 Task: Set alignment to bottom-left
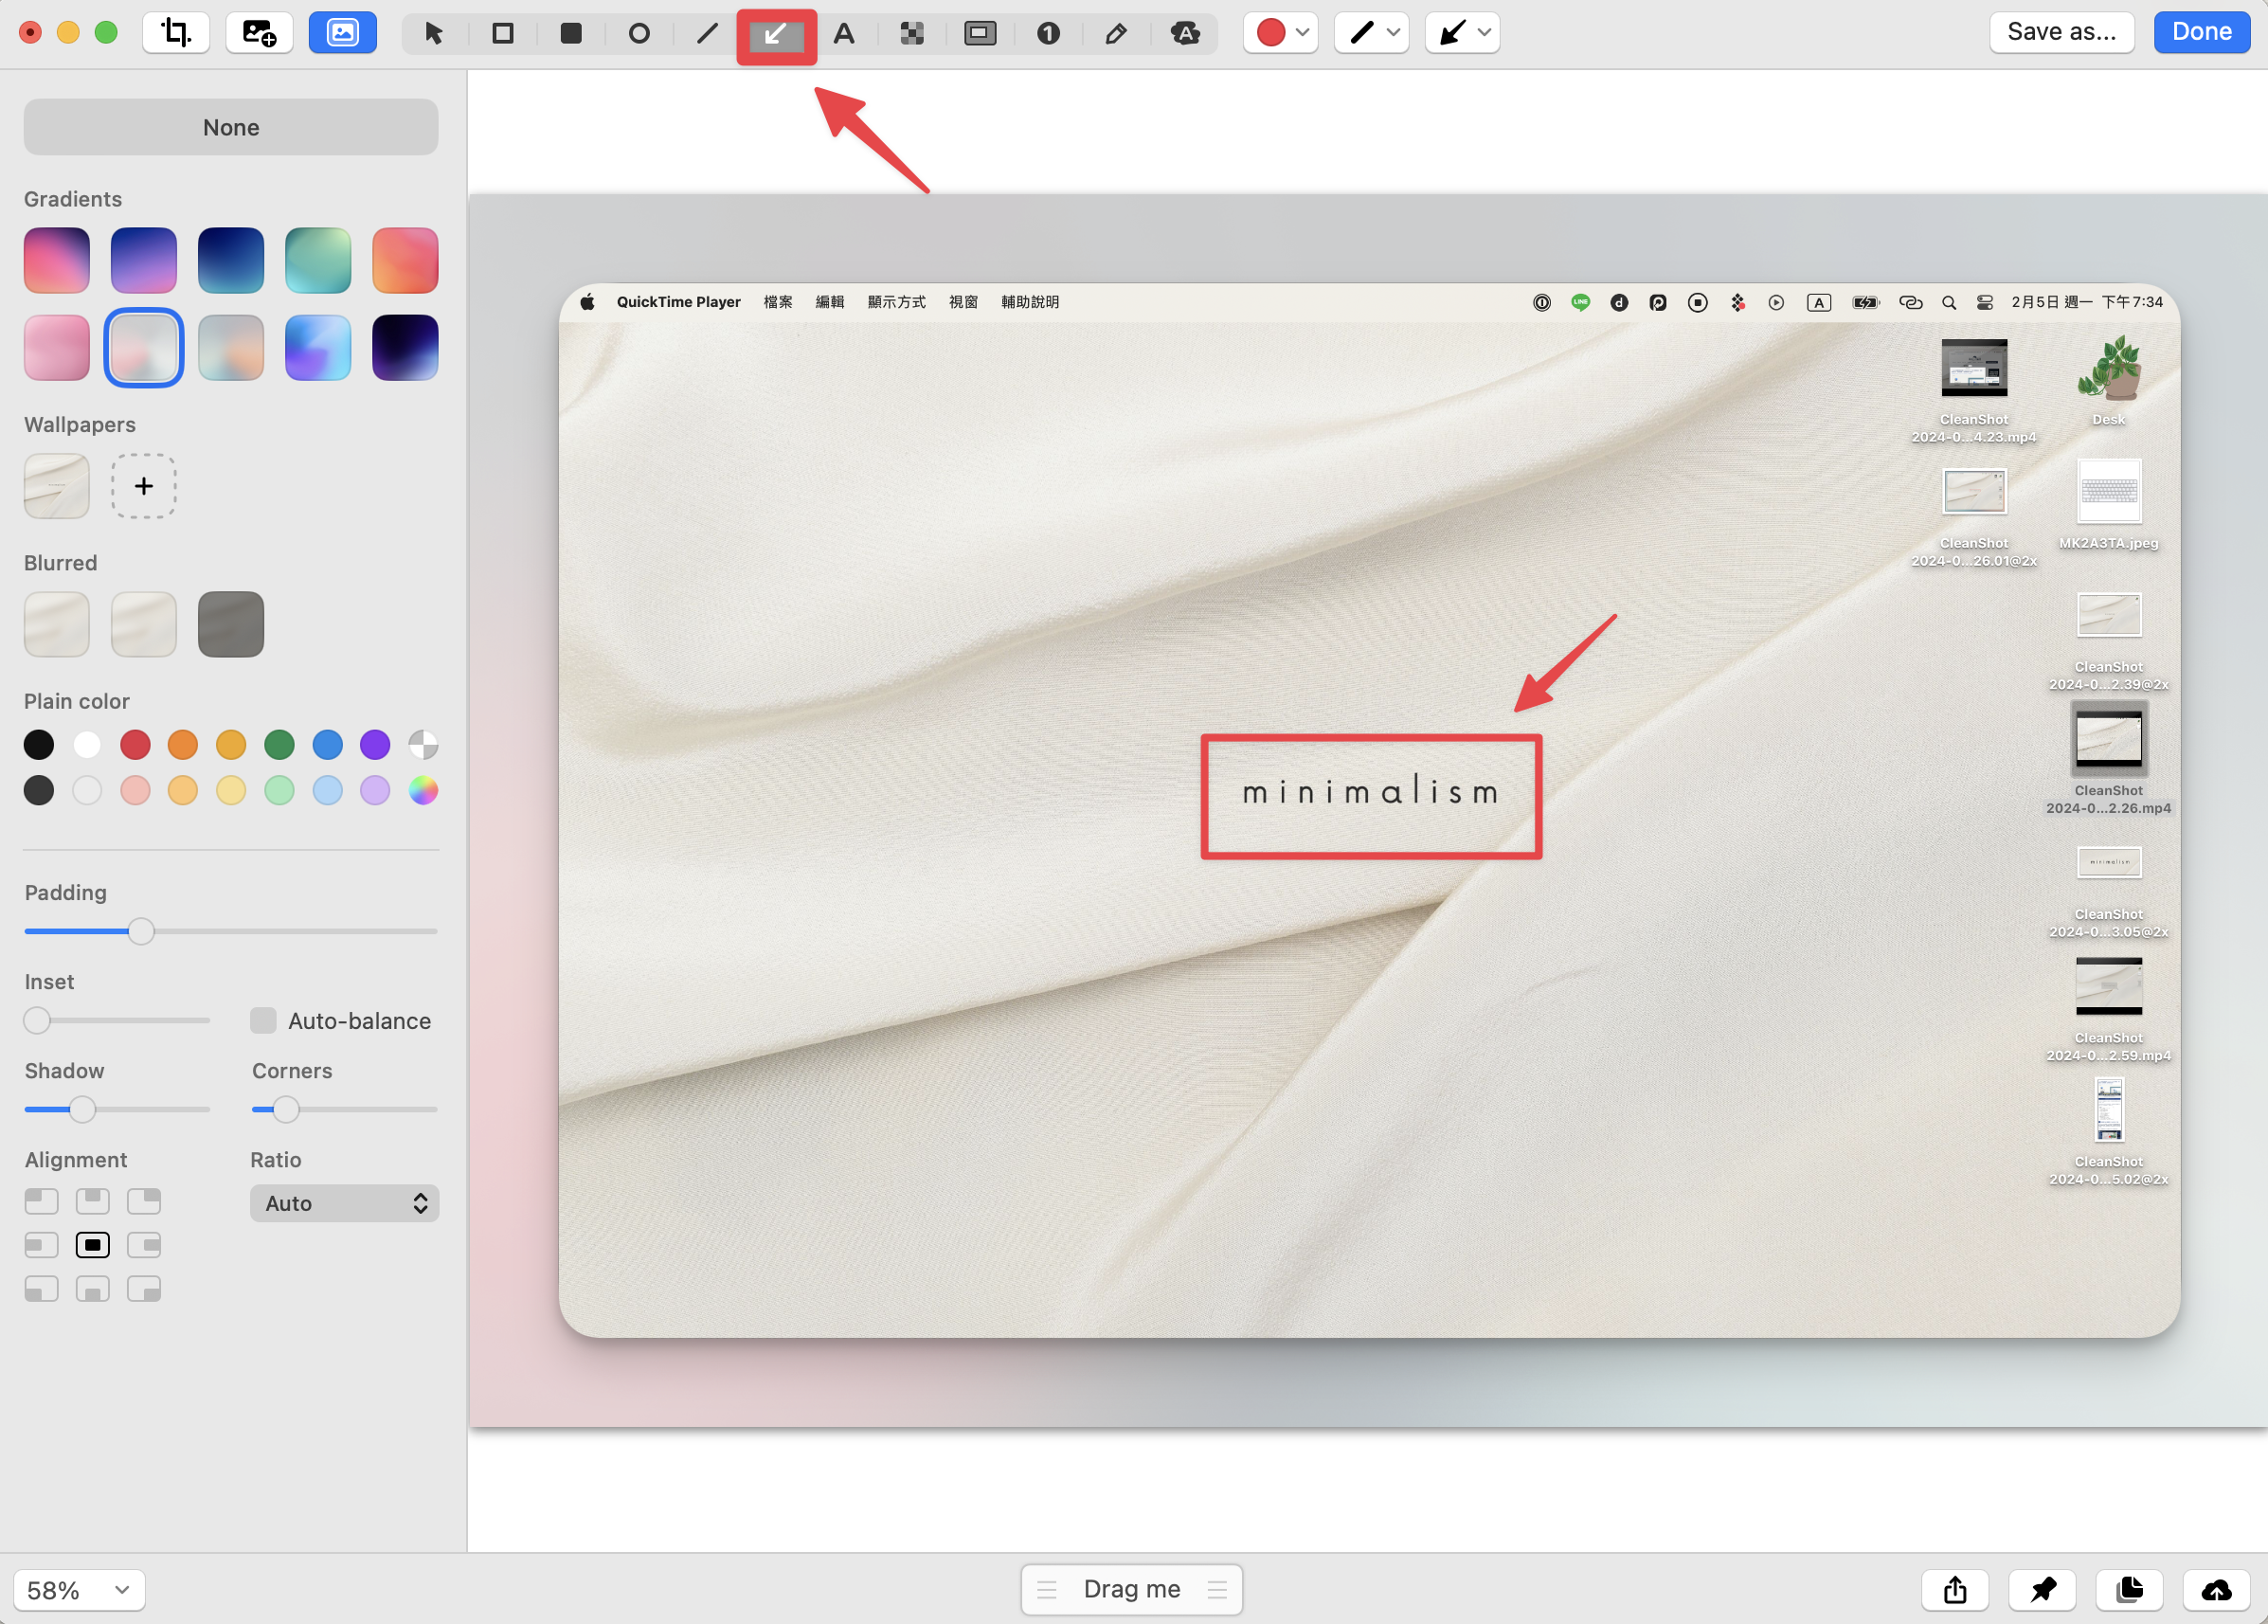click(x=41, y=1288)
